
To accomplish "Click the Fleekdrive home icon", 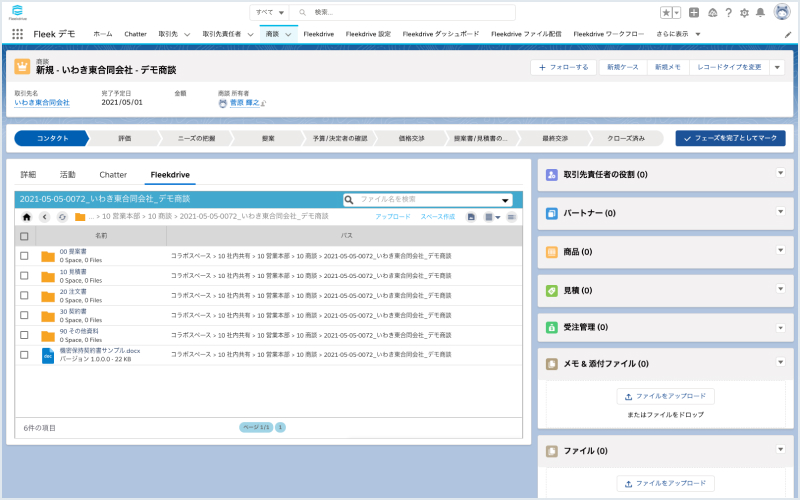I will 27,217.
